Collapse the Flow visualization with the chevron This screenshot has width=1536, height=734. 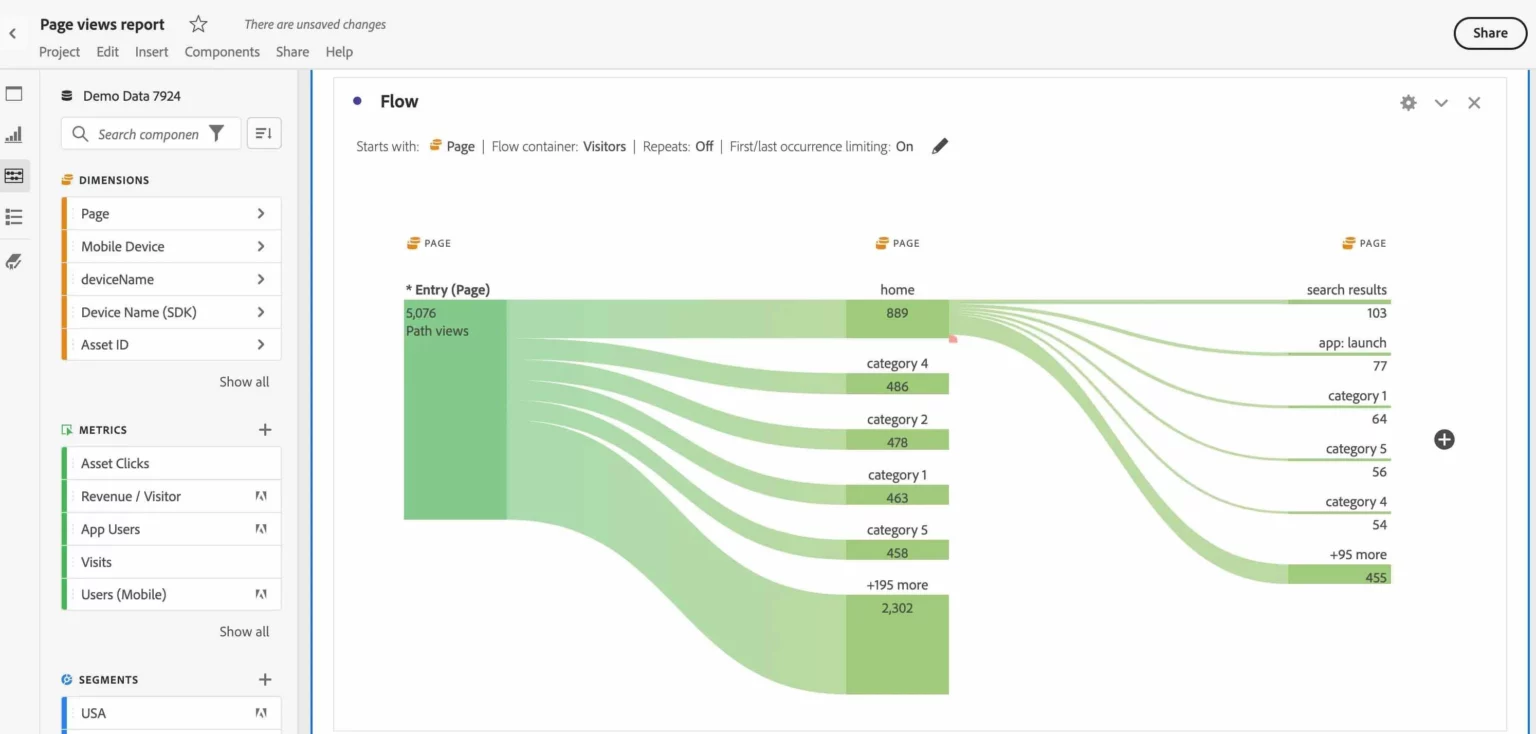1441,103
